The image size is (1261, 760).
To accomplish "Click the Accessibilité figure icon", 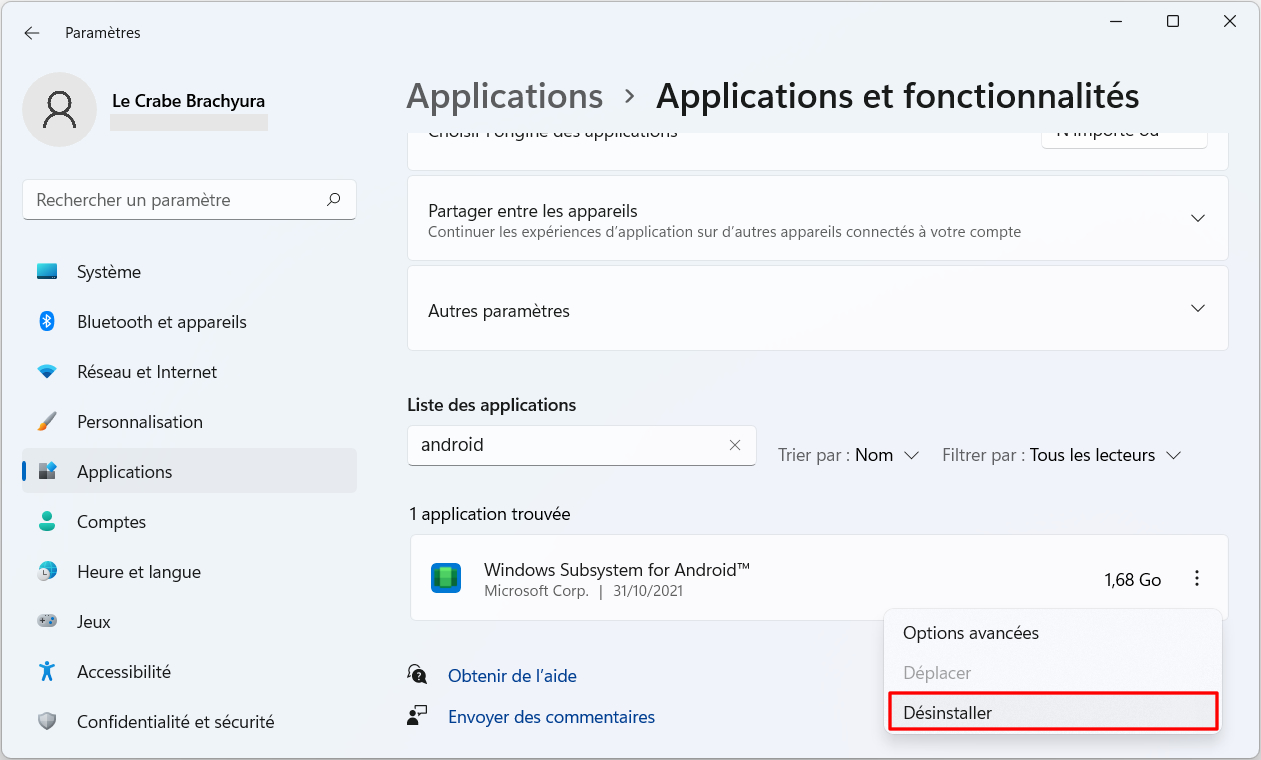I will [47, 671].
